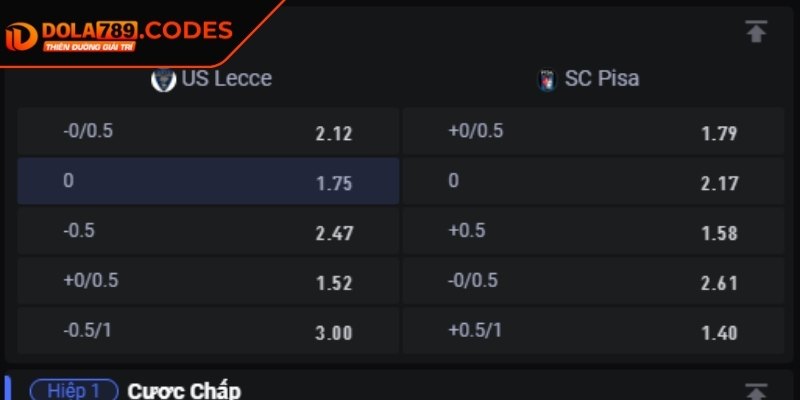The image size is (800, 400).
Task: Click the SC Pisa team crest
Action: point(546,80)
